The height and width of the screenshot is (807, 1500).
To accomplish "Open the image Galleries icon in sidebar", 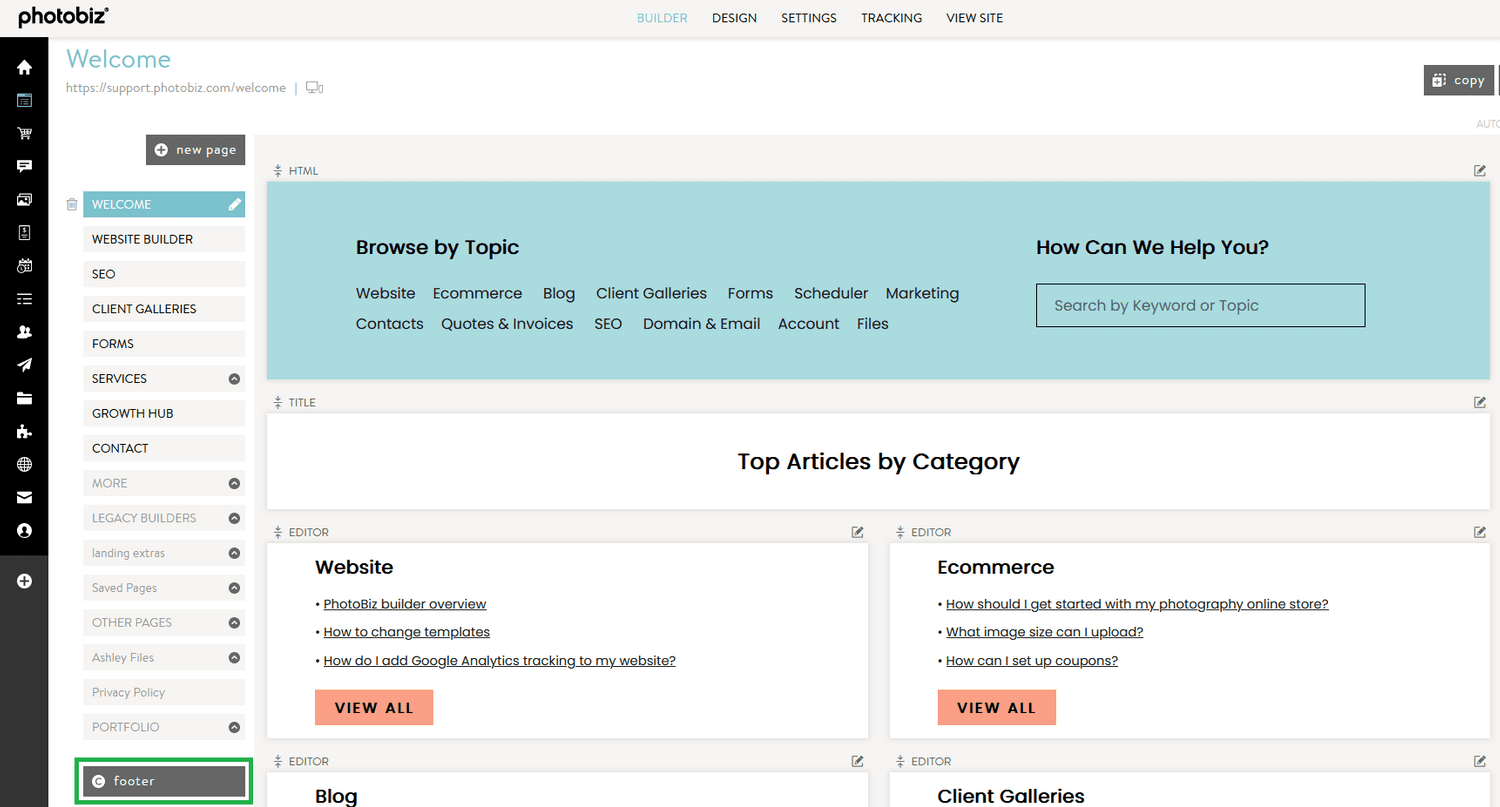I will (x=24, y=199).
